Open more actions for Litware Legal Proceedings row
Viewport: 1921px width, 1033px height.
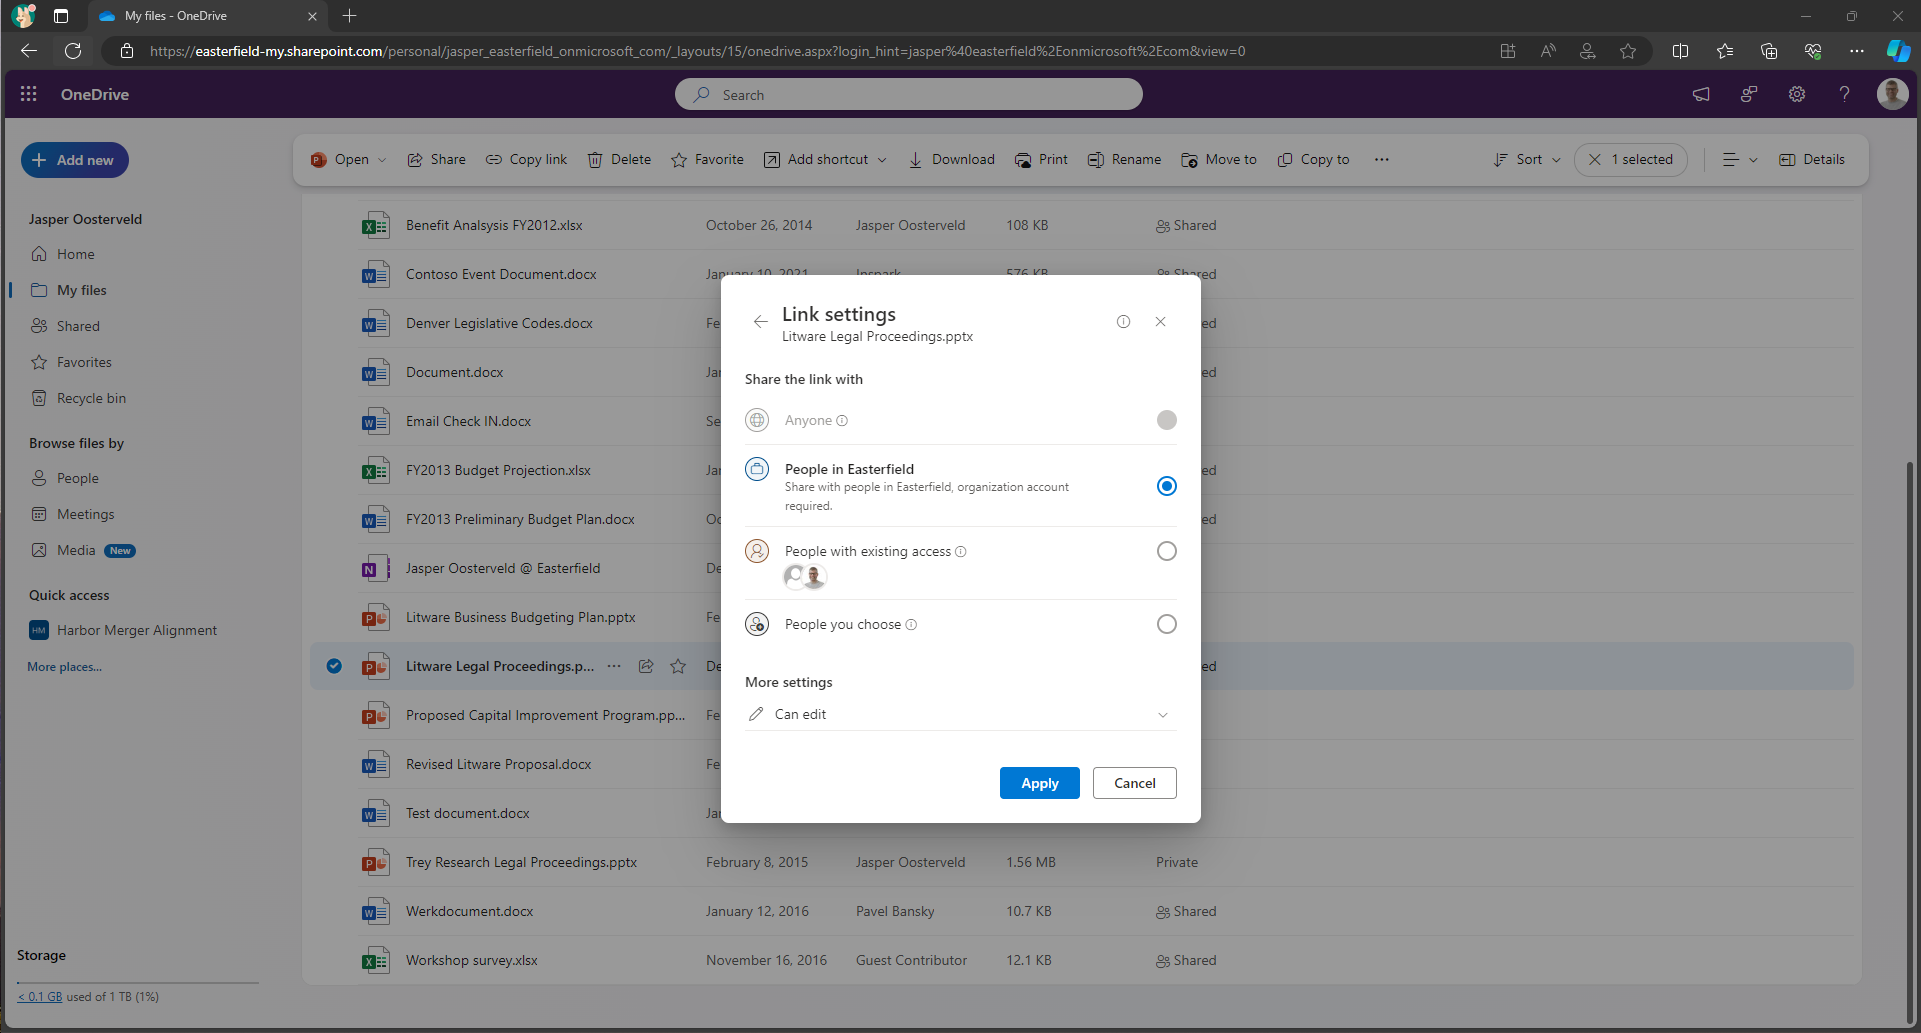click(x=614, y=666)
